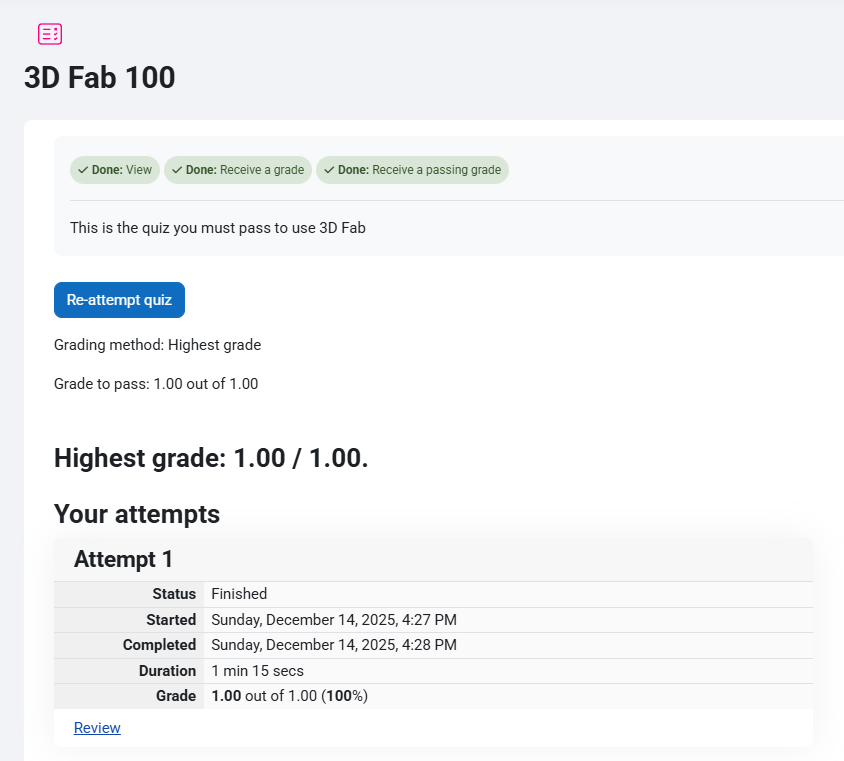This screenshot has height=761, width=844.
Task: Click the 'Highest grade: 1.00 / 1.00.' heading
Action: tap(211, 458)
